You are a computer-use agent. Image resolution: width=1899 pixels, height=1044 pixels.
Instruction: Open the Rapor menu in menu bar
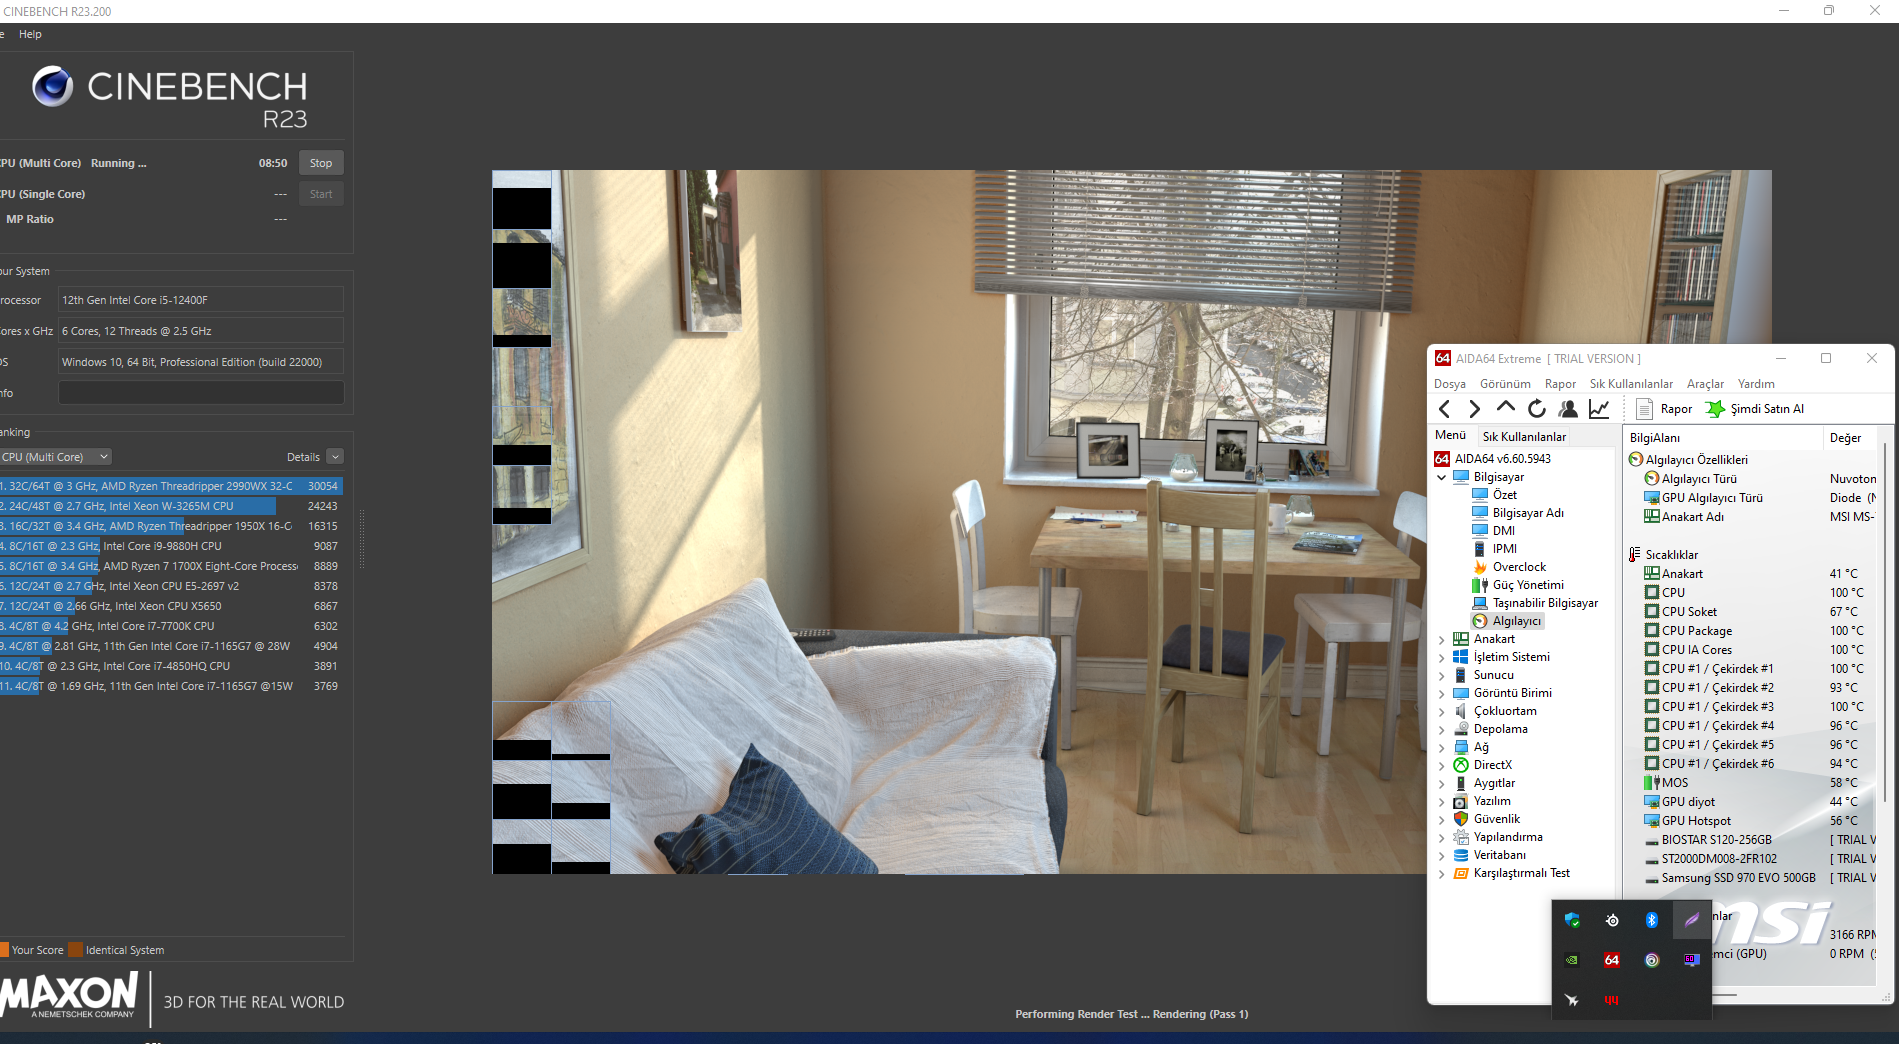pyautogui.click(x=1560, y=384)
